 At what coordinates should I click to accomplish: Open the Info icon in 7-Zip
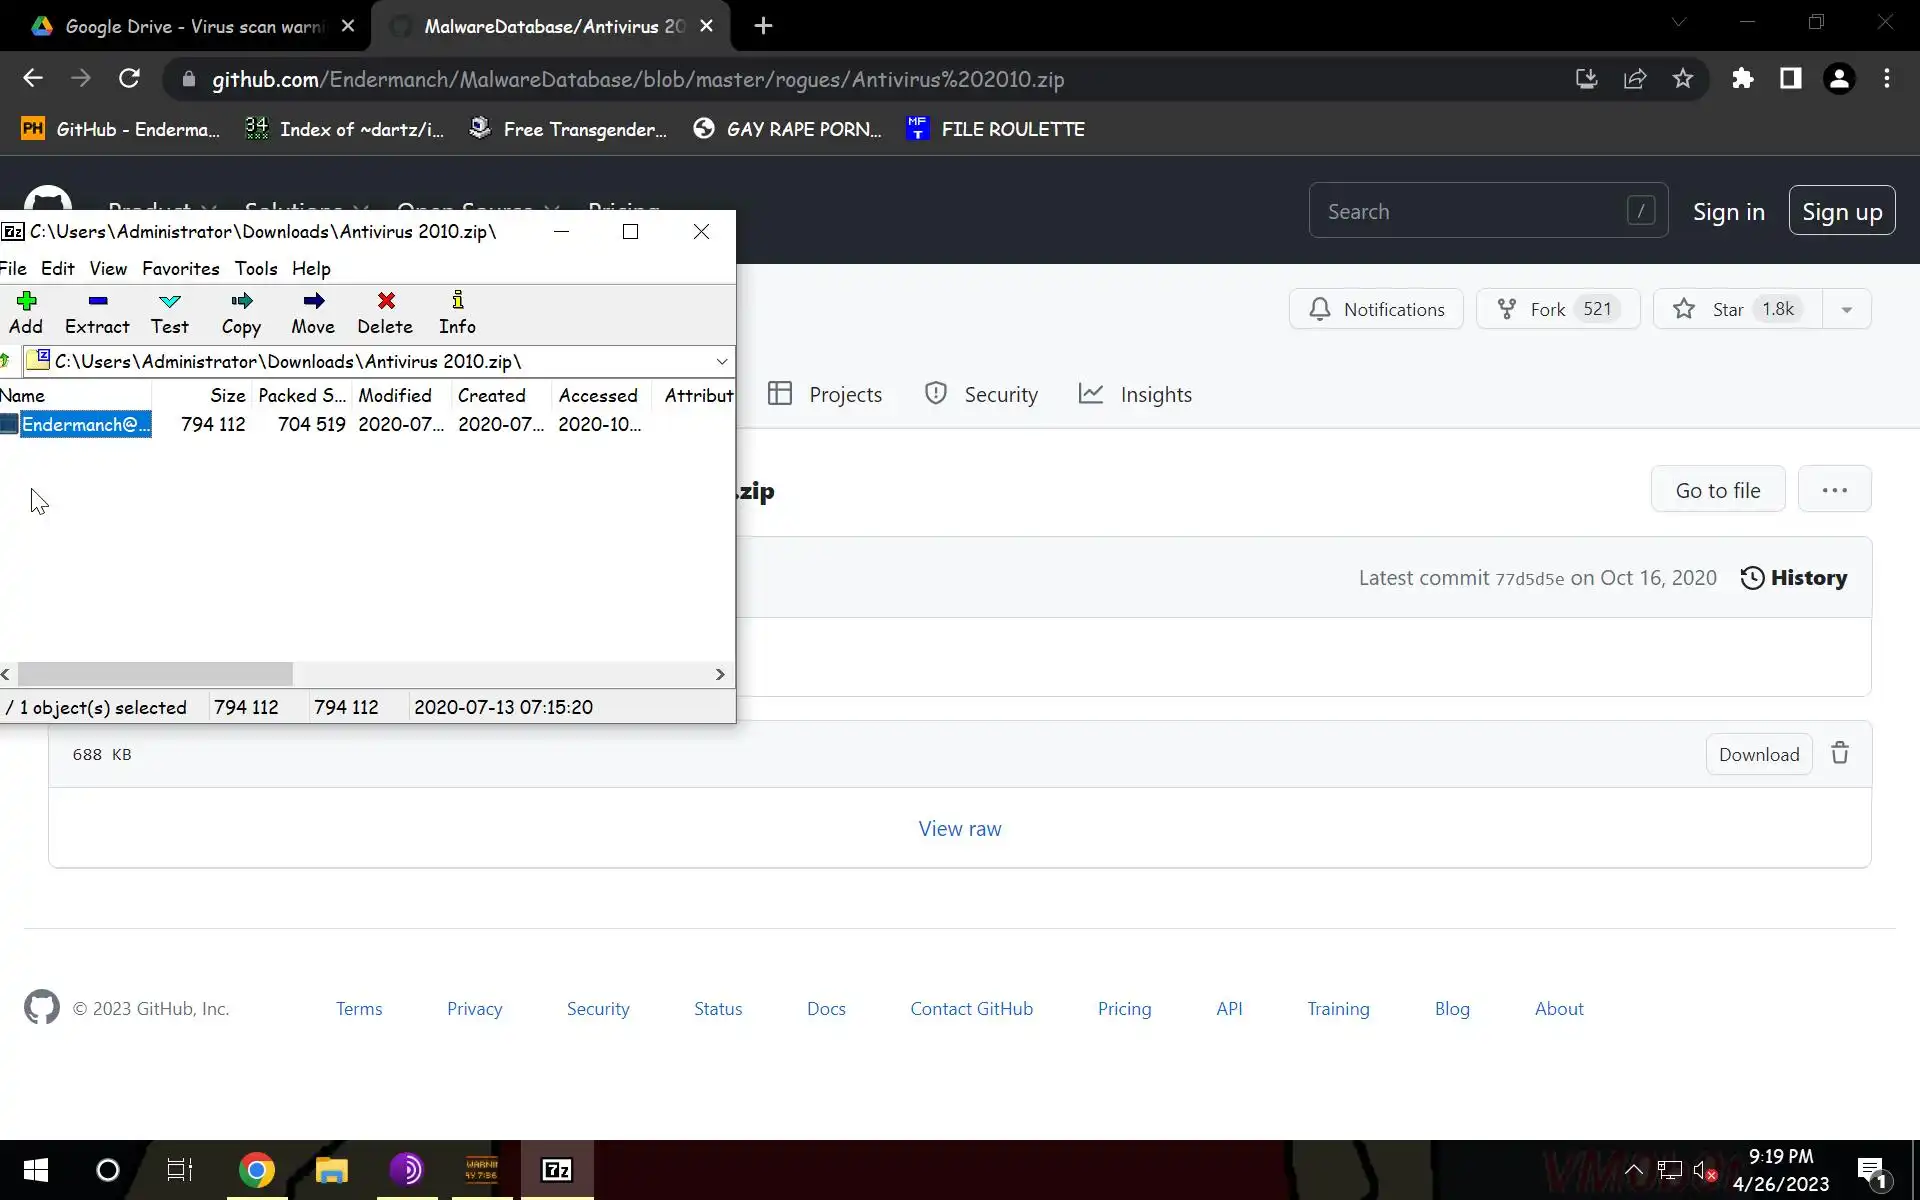[x=457, y=302]
